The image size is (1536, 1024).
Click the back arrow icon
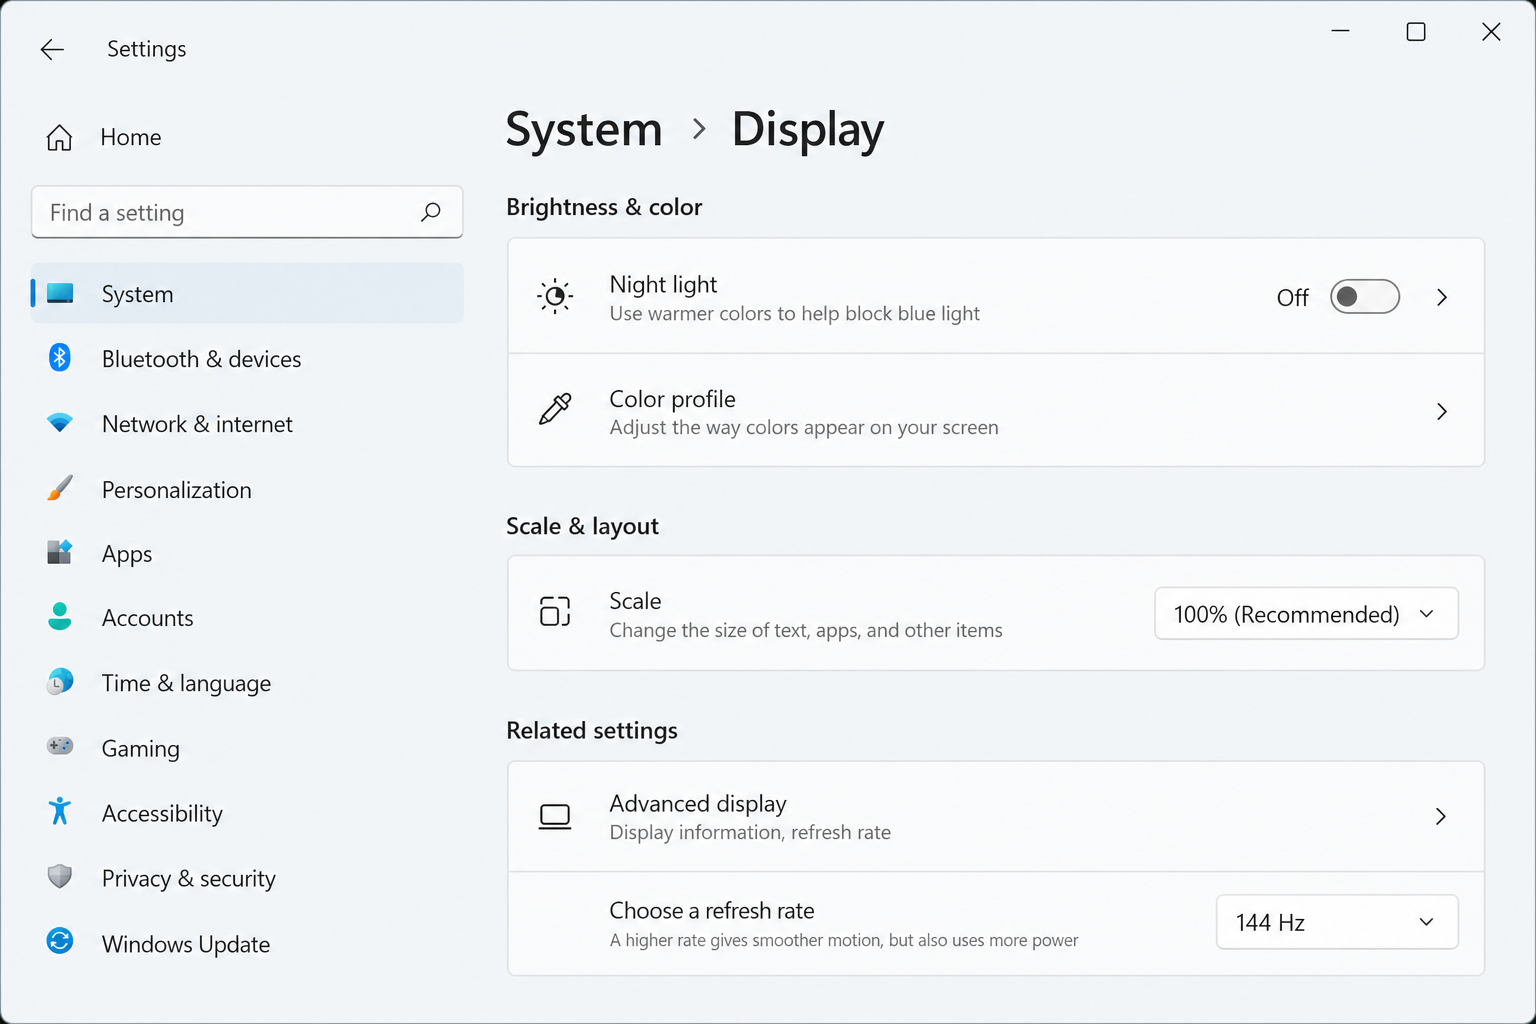pyautogui.click(x=52, y=49)
